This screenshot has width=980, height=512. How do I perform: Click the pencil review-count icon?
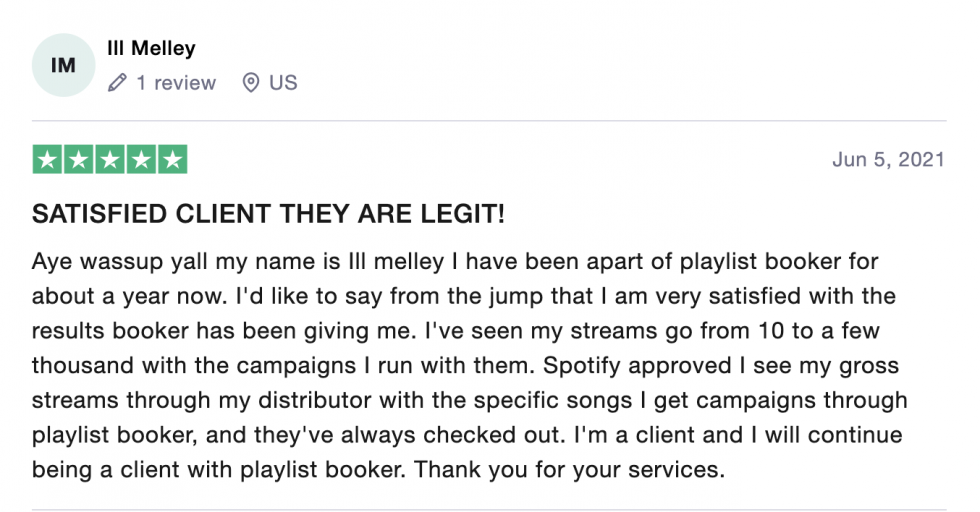click(x=117, y=83)
